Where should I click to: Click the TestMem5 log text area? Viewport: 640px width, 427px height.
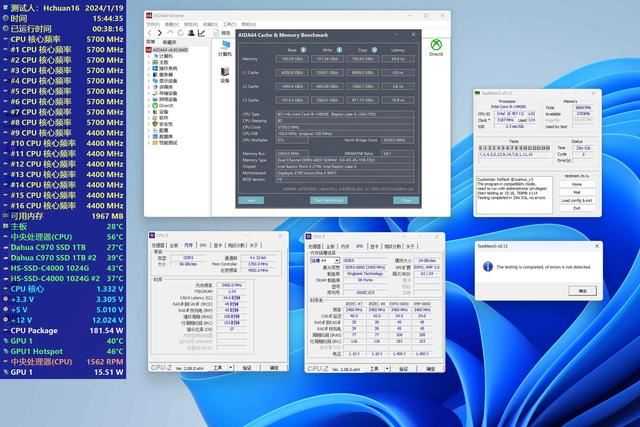(514, 195)
